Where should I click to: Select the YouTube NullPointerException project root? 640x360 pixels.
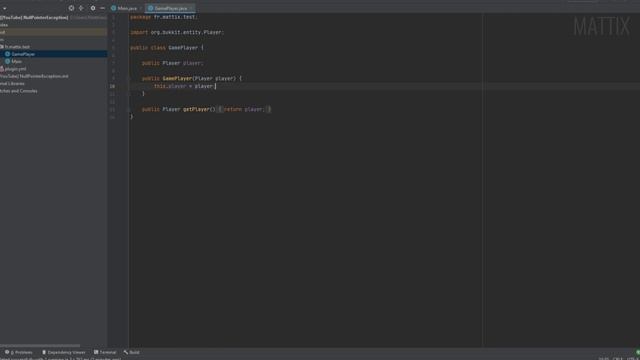34,18
